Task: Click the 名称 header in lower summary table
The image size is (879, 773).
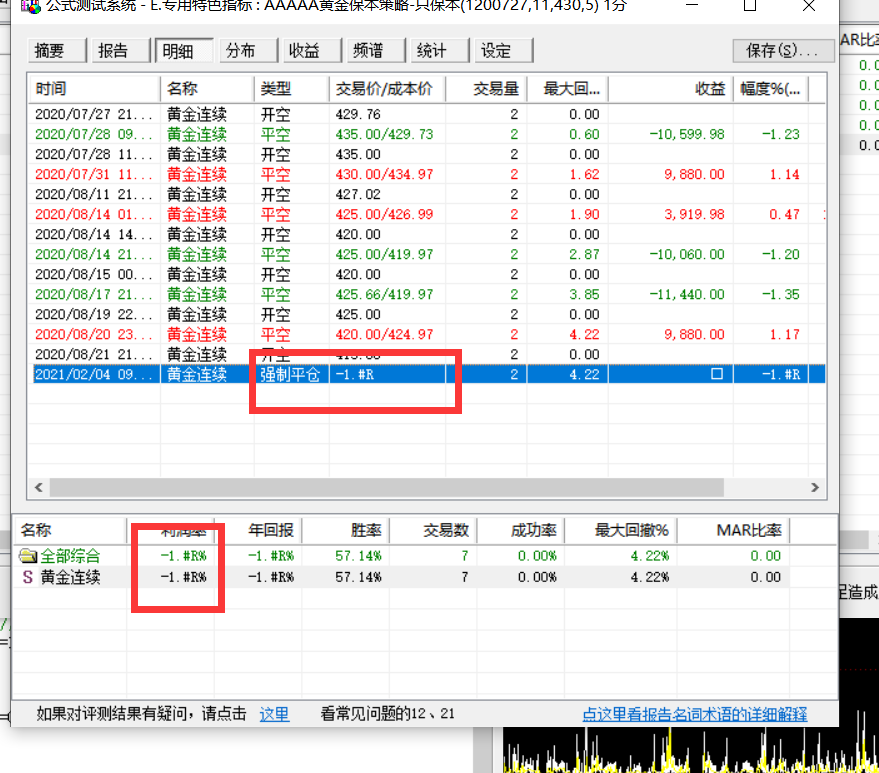Action: [x=71, y=530]
